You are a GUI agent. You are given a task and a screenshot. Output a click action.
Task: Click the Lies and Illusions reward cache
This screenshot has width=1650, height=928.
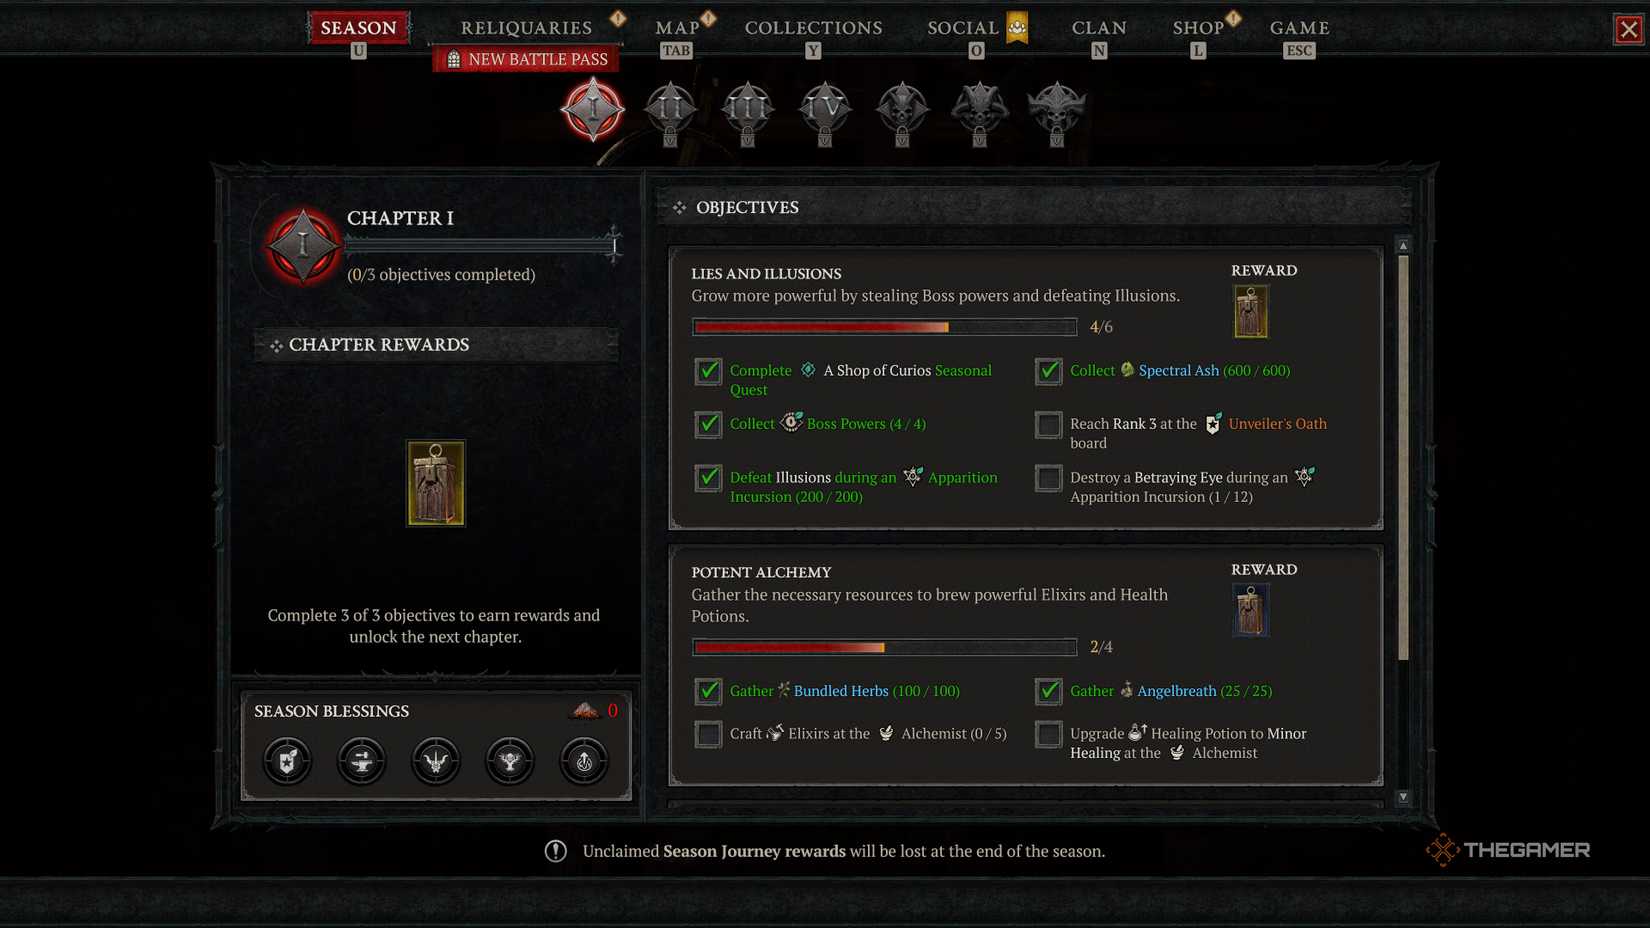pyautogui.click(x=1250, y=311)
